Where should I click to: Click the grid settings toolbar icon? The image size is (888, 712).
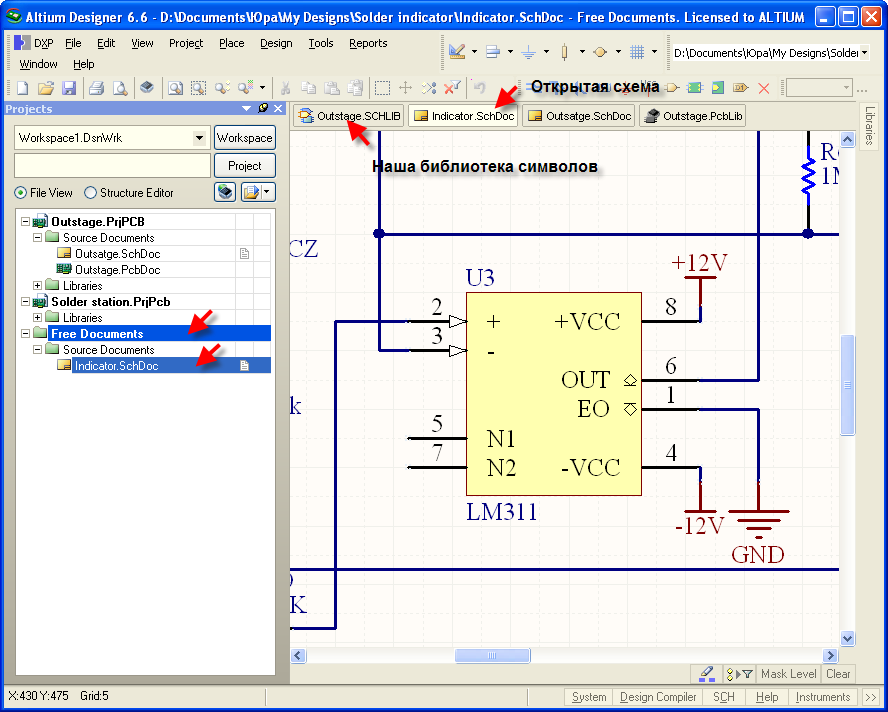click(637, 52)
